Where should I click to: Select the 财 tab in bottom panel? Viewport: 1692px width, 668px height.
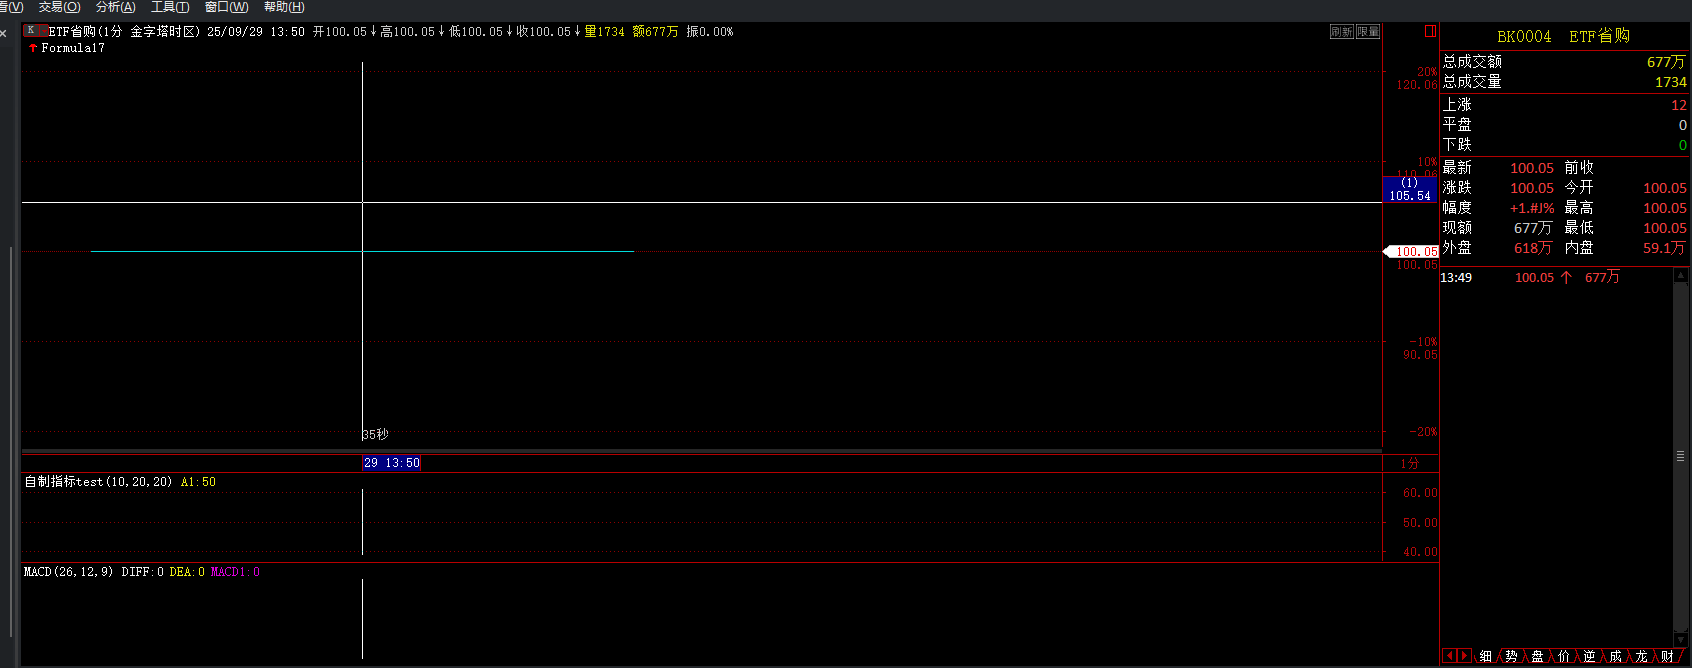tap(1668, 656)
